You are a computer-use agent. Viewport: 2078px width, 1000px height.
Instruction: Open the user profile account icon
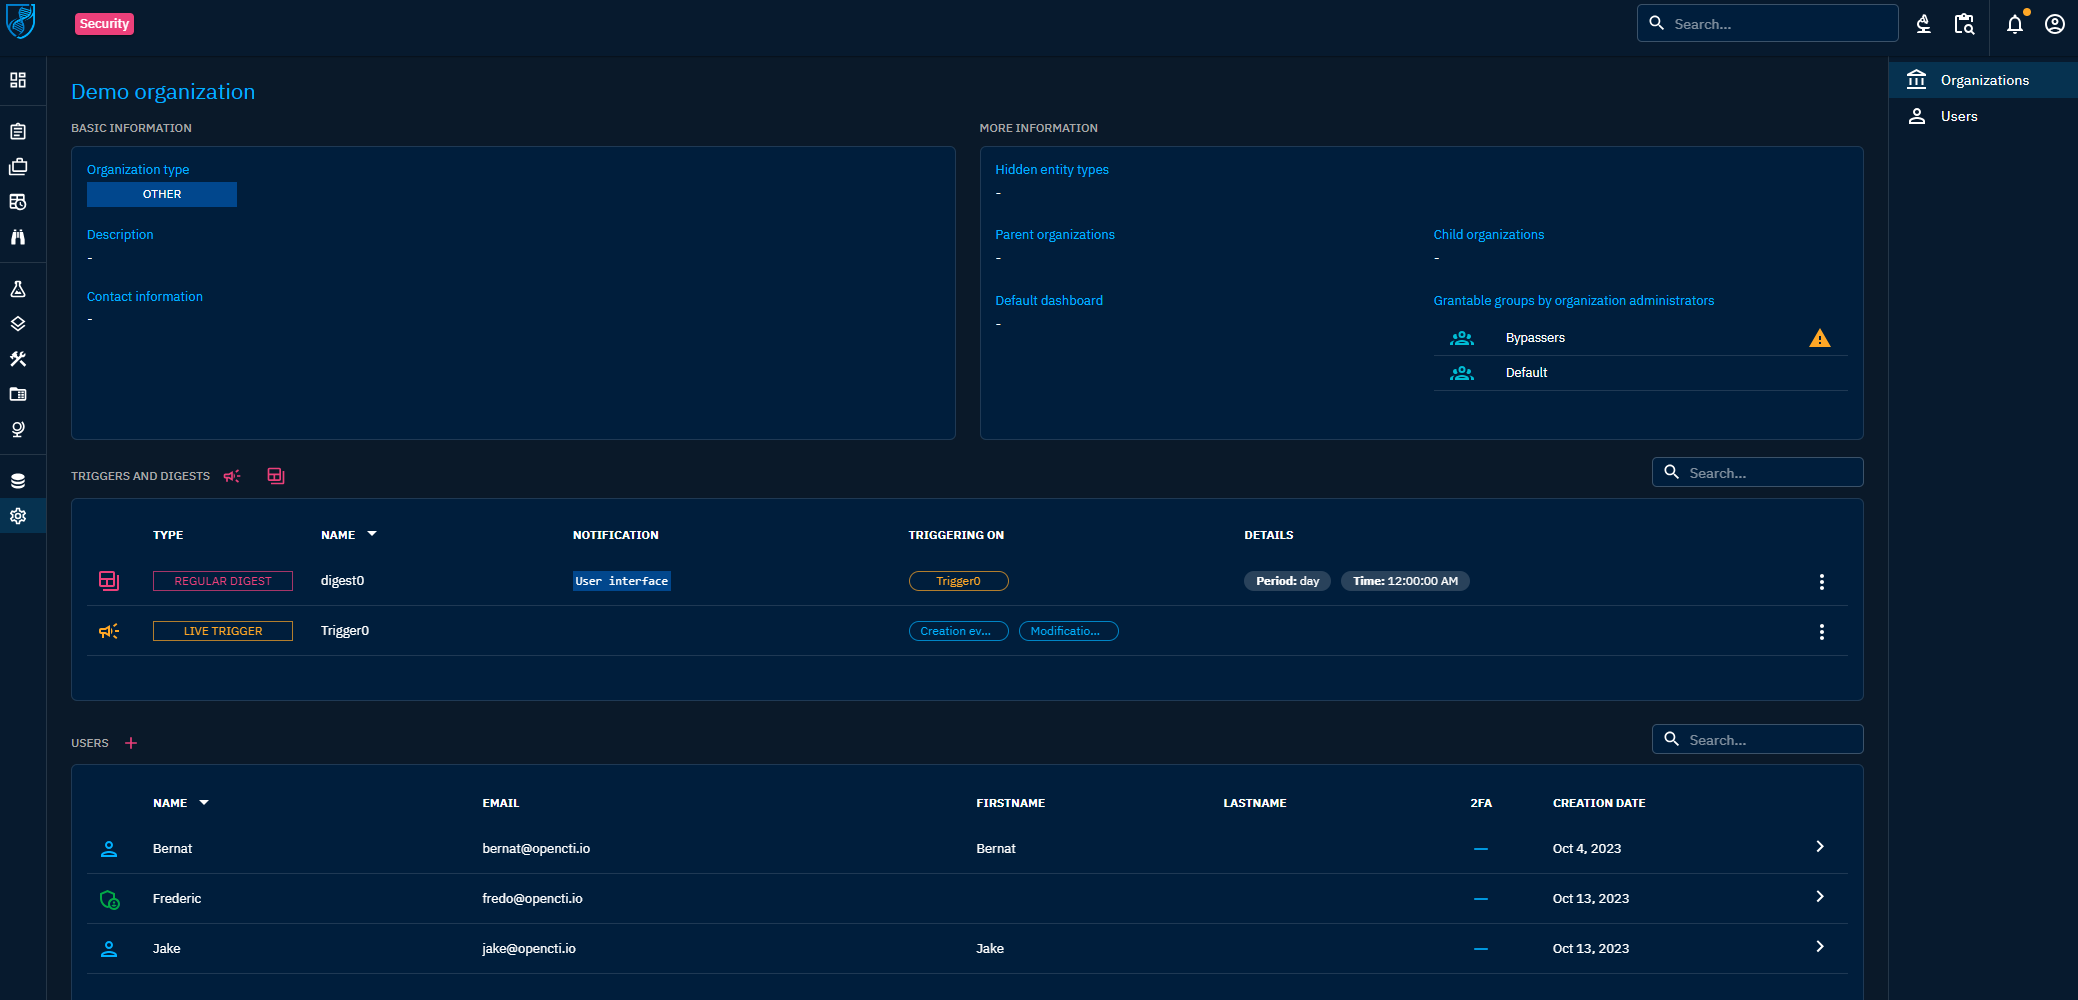point(2054,24)
